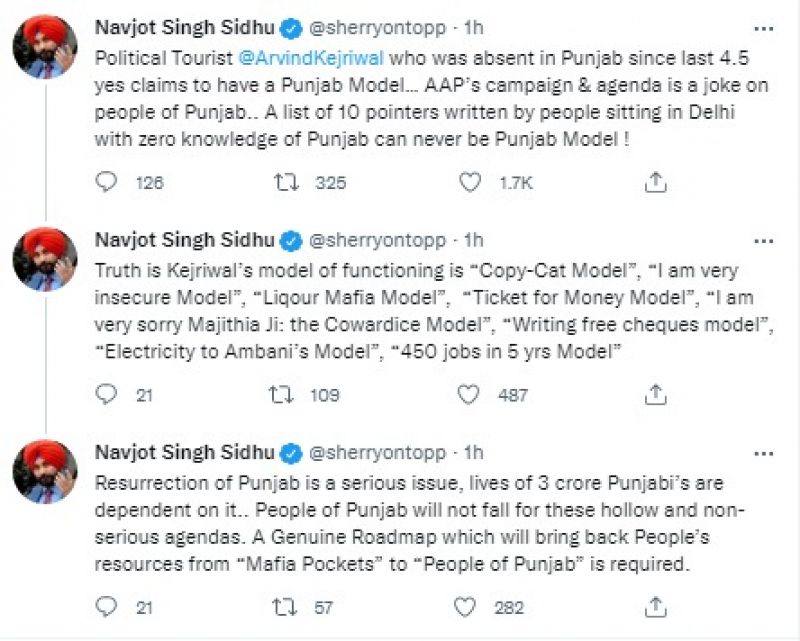Retweet the tweet with 325 retweets

283,182
